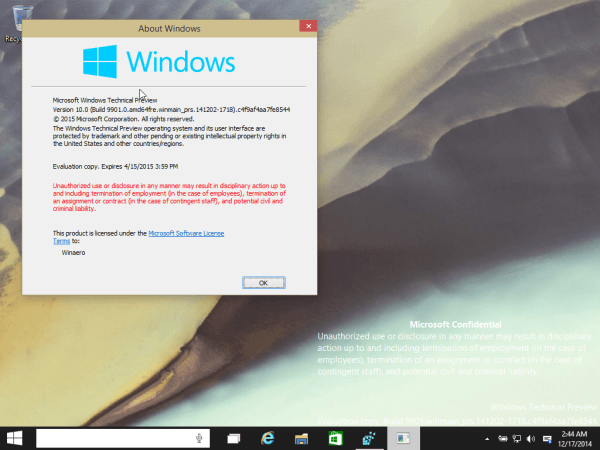Screen dimensions: 600x450
Task: Click the 'Version 10.0 (Build 9901' line
Action: [x=171, y=110]
